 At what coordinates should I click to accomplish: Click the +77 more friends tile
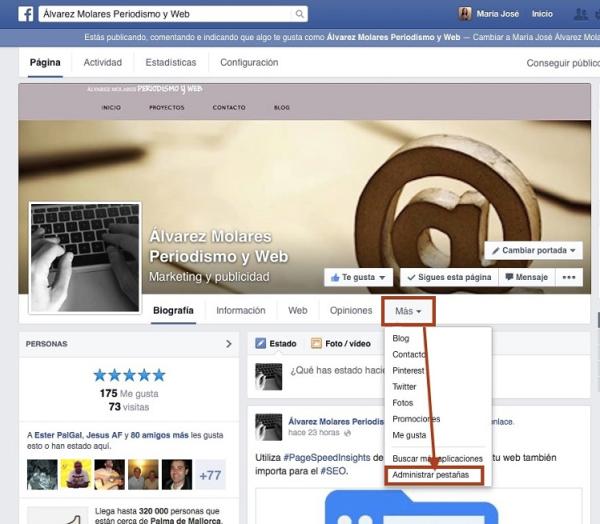(x=210, y=475)
